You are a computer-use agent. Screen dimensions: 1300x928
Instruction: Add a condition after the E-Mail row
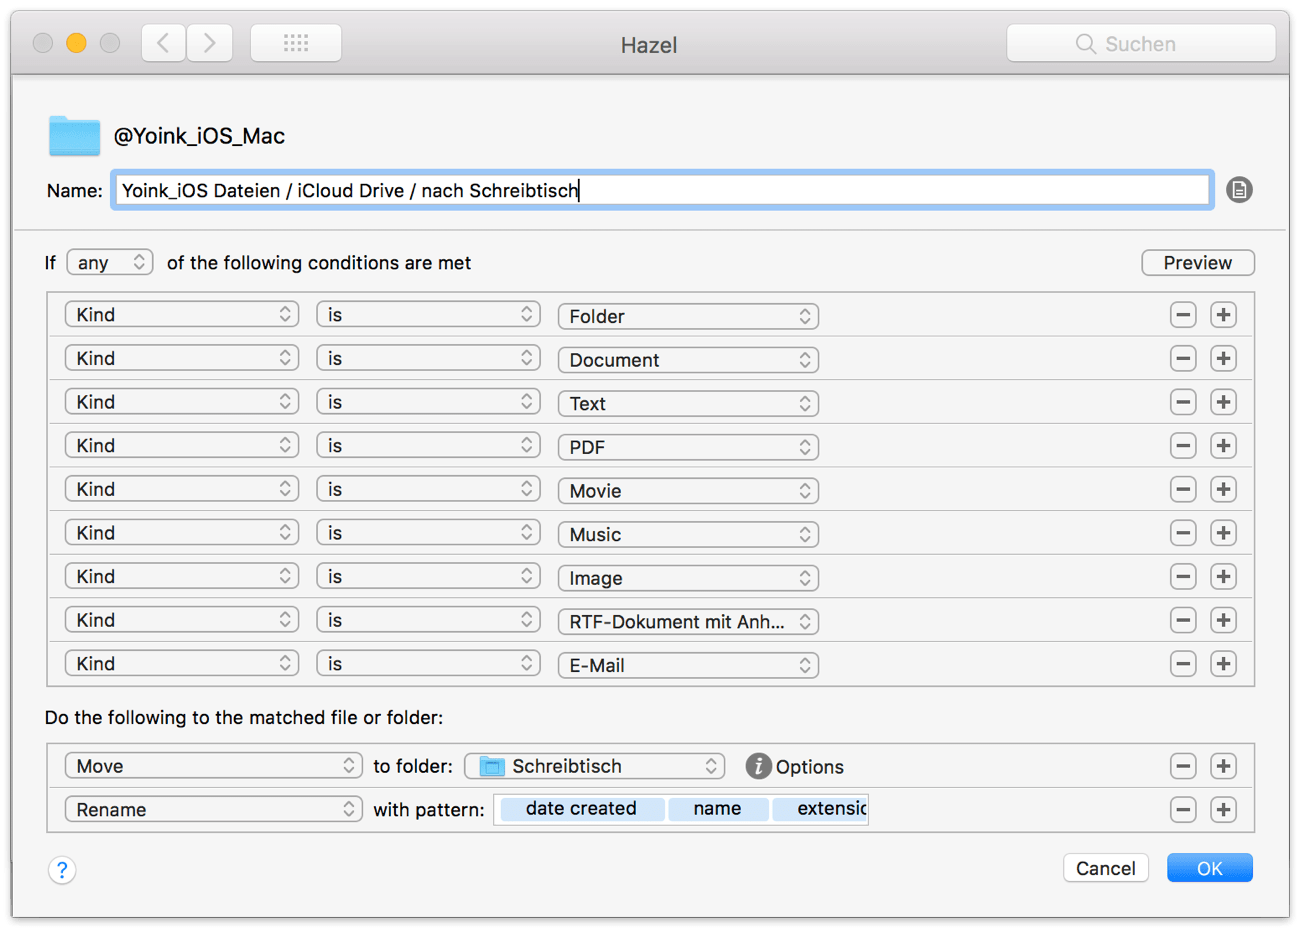[1223, 664]
